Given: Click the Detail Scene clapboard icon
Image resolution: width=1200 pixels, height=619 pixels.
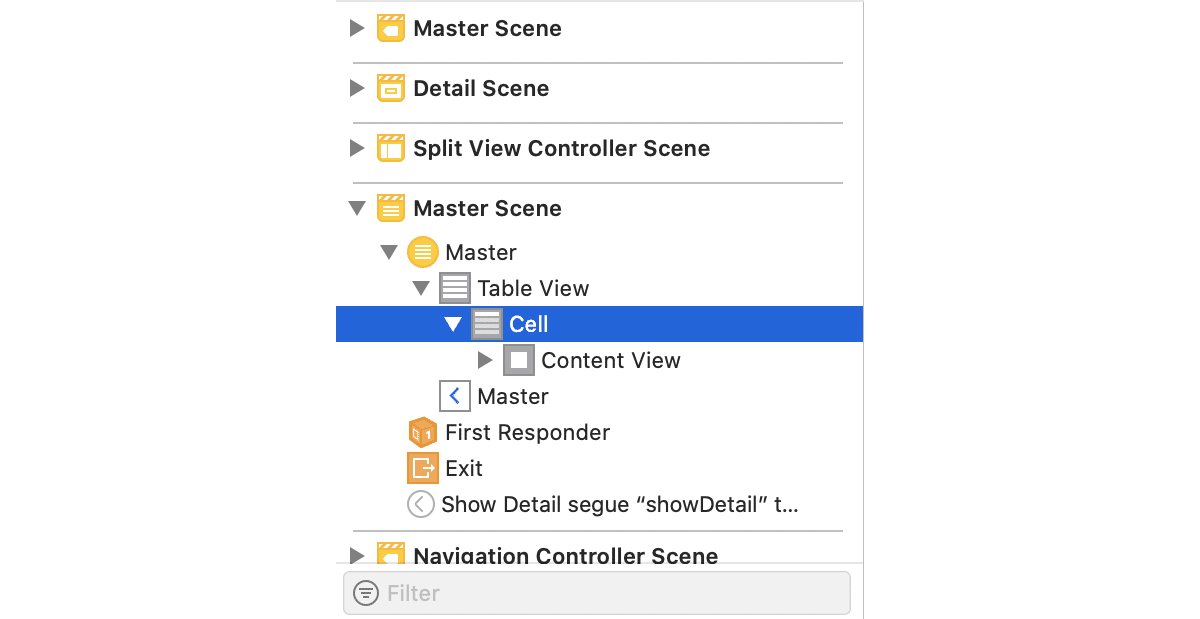Looking at the screenshot, I should (390, 88).
